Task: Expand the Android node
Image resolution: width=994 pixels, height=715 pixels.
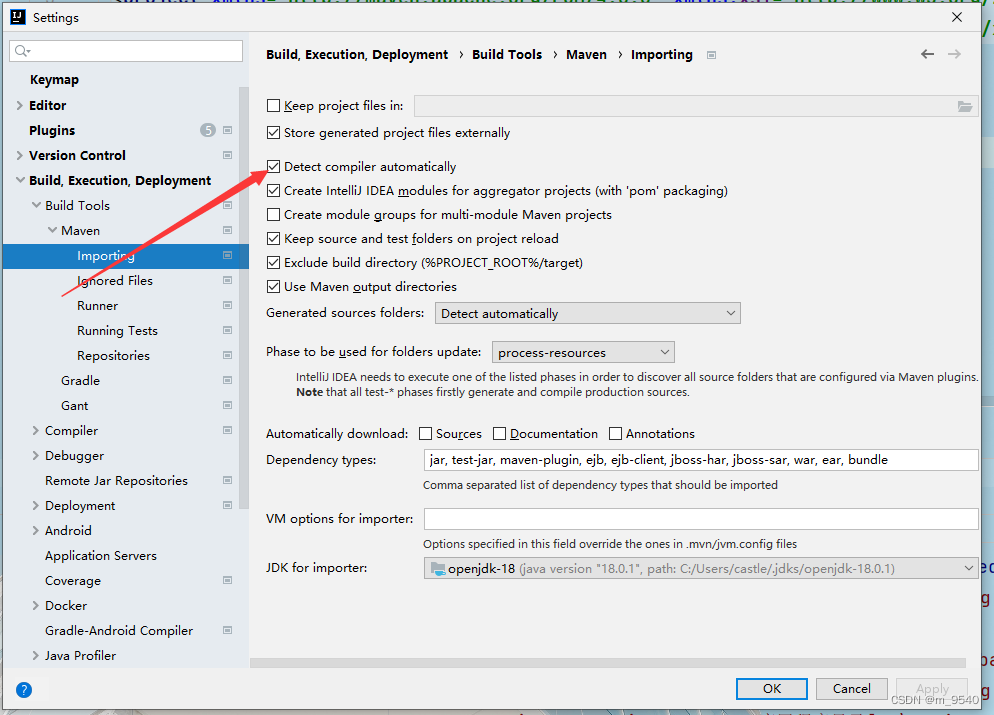Action: tap(36, 531)
